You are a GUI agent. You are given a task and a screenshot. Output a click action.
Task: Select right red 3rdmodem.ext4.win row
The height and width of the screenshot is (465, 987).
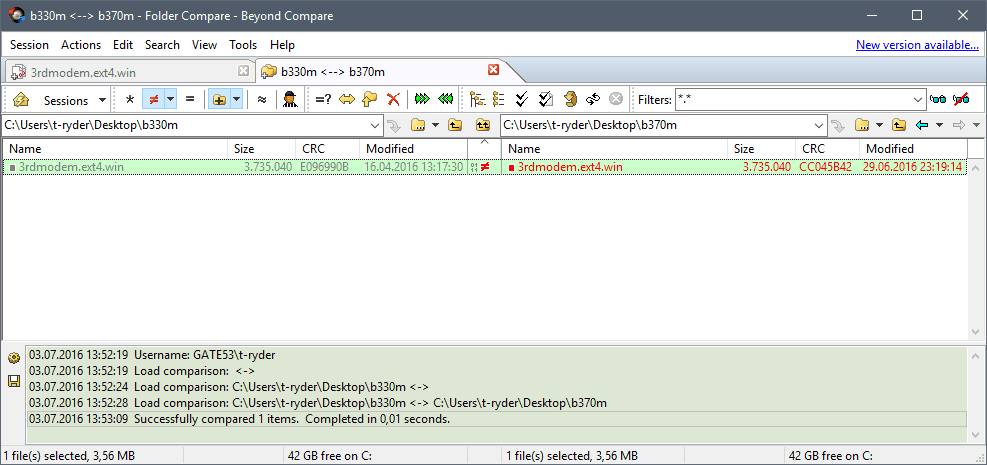click(734, 167)
